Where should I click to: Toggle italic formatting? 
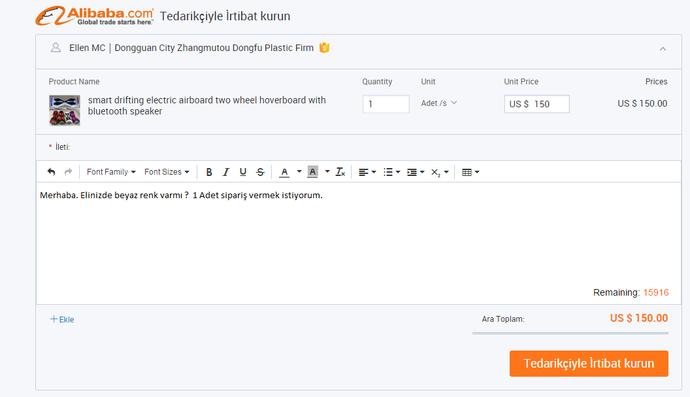click(x=226, y=172)
